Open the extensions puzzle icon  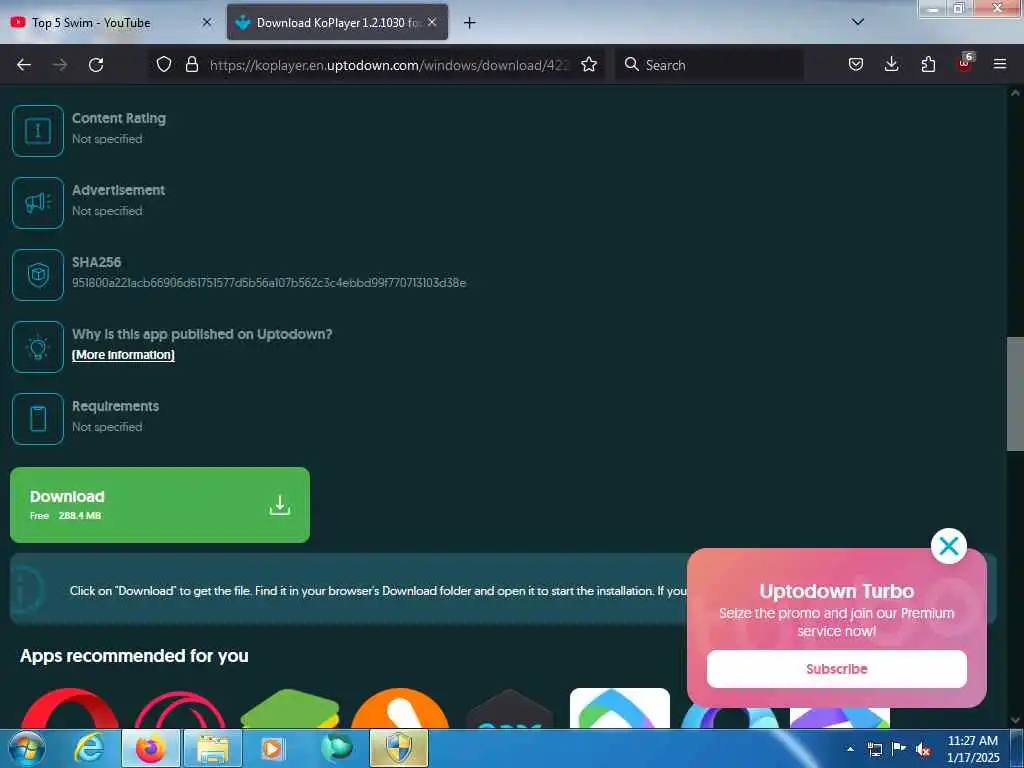pos(928,64)
